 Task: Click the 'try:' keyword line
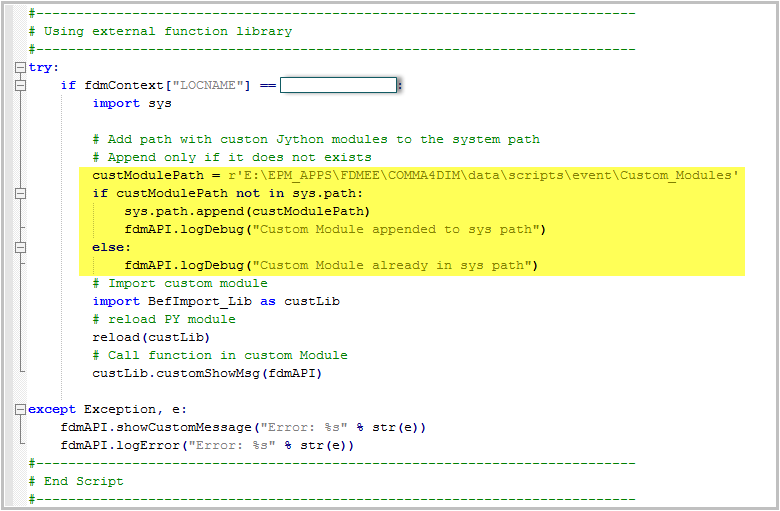(44, 67)
